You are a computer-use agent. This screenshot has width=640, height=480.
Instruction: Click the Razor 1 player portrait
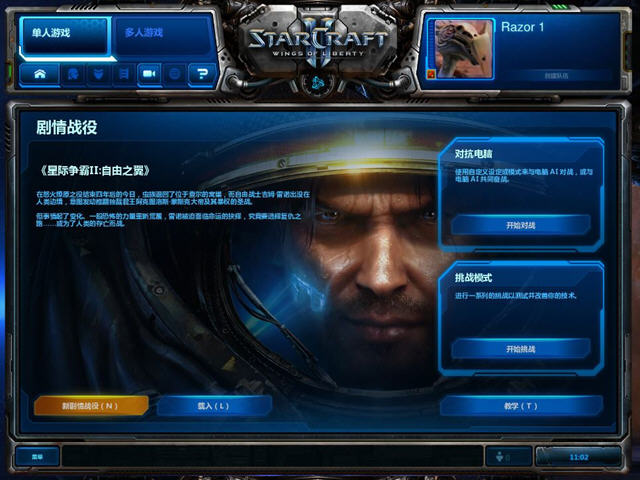461,49
